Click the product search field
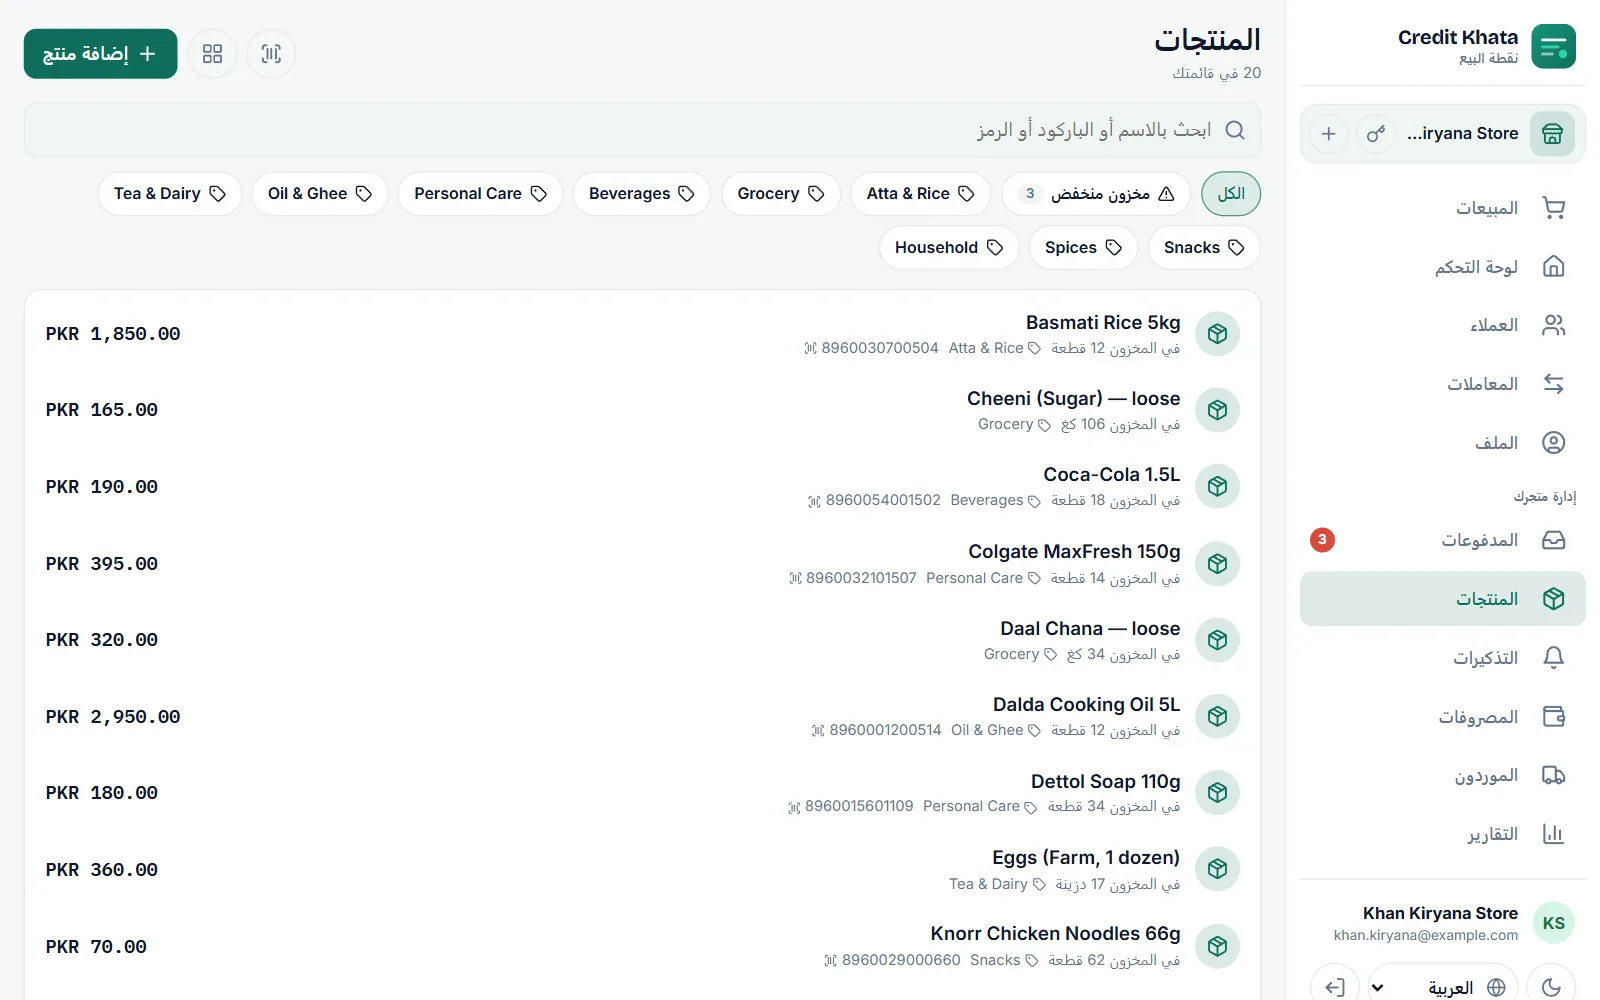Viewport: 1600px width, 1000px height. 643,130
